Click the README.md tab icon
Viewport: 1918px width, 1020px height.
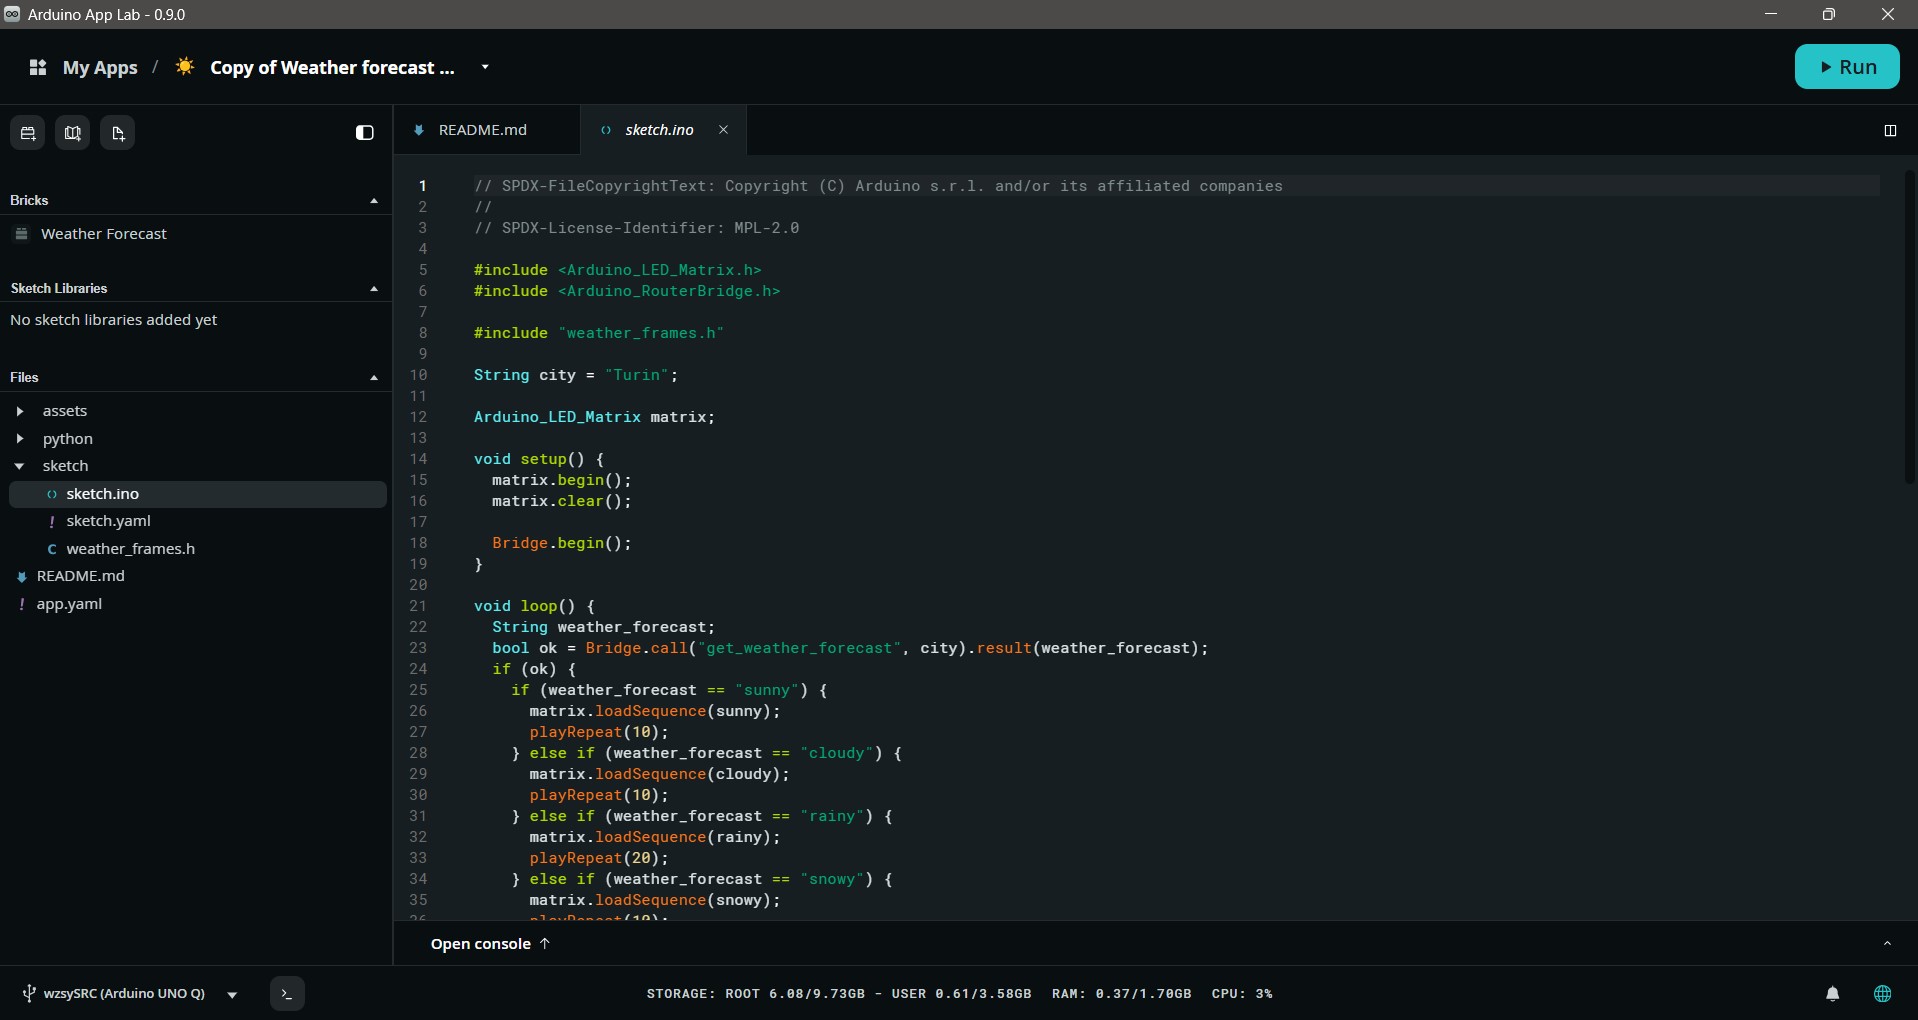(x=419, y=130)
